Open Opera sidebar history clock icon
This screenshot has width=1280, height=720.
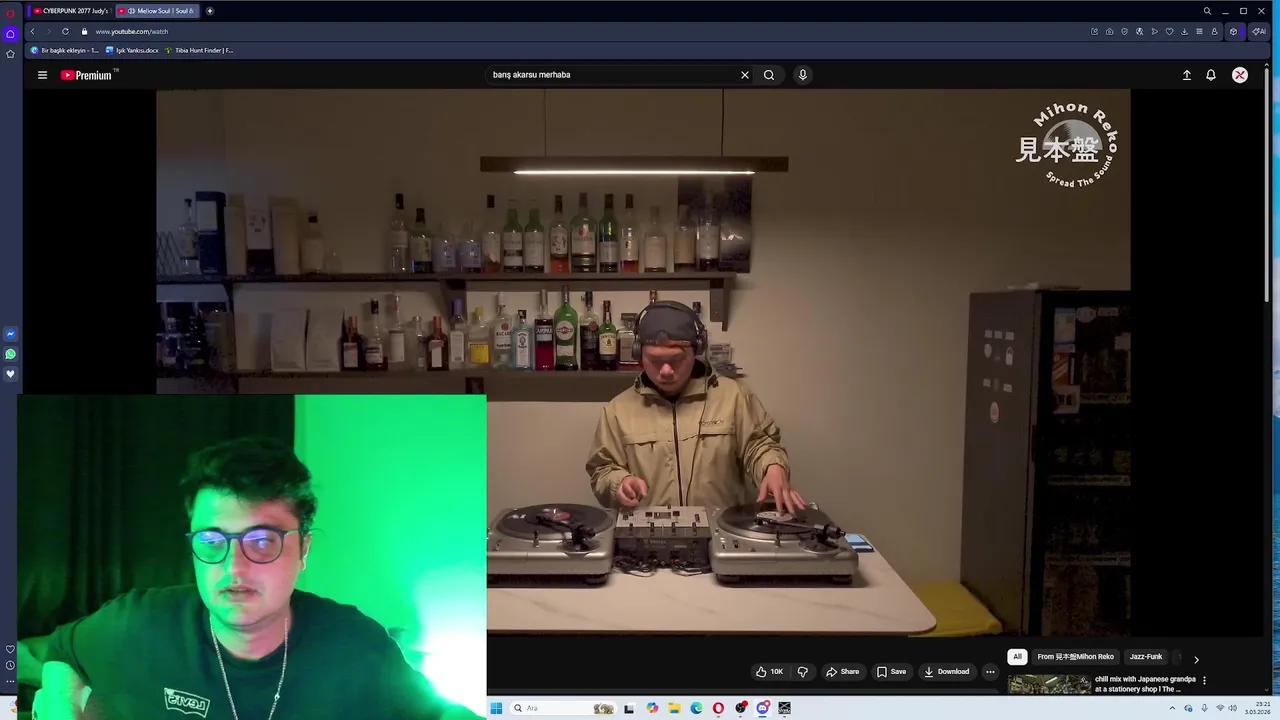(x=10, y=665)
